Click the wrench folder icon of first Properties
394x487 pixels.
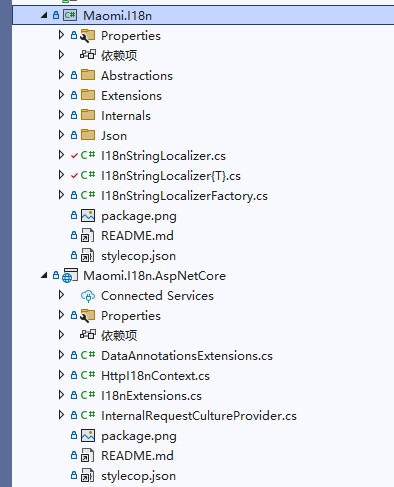point(88,36)
